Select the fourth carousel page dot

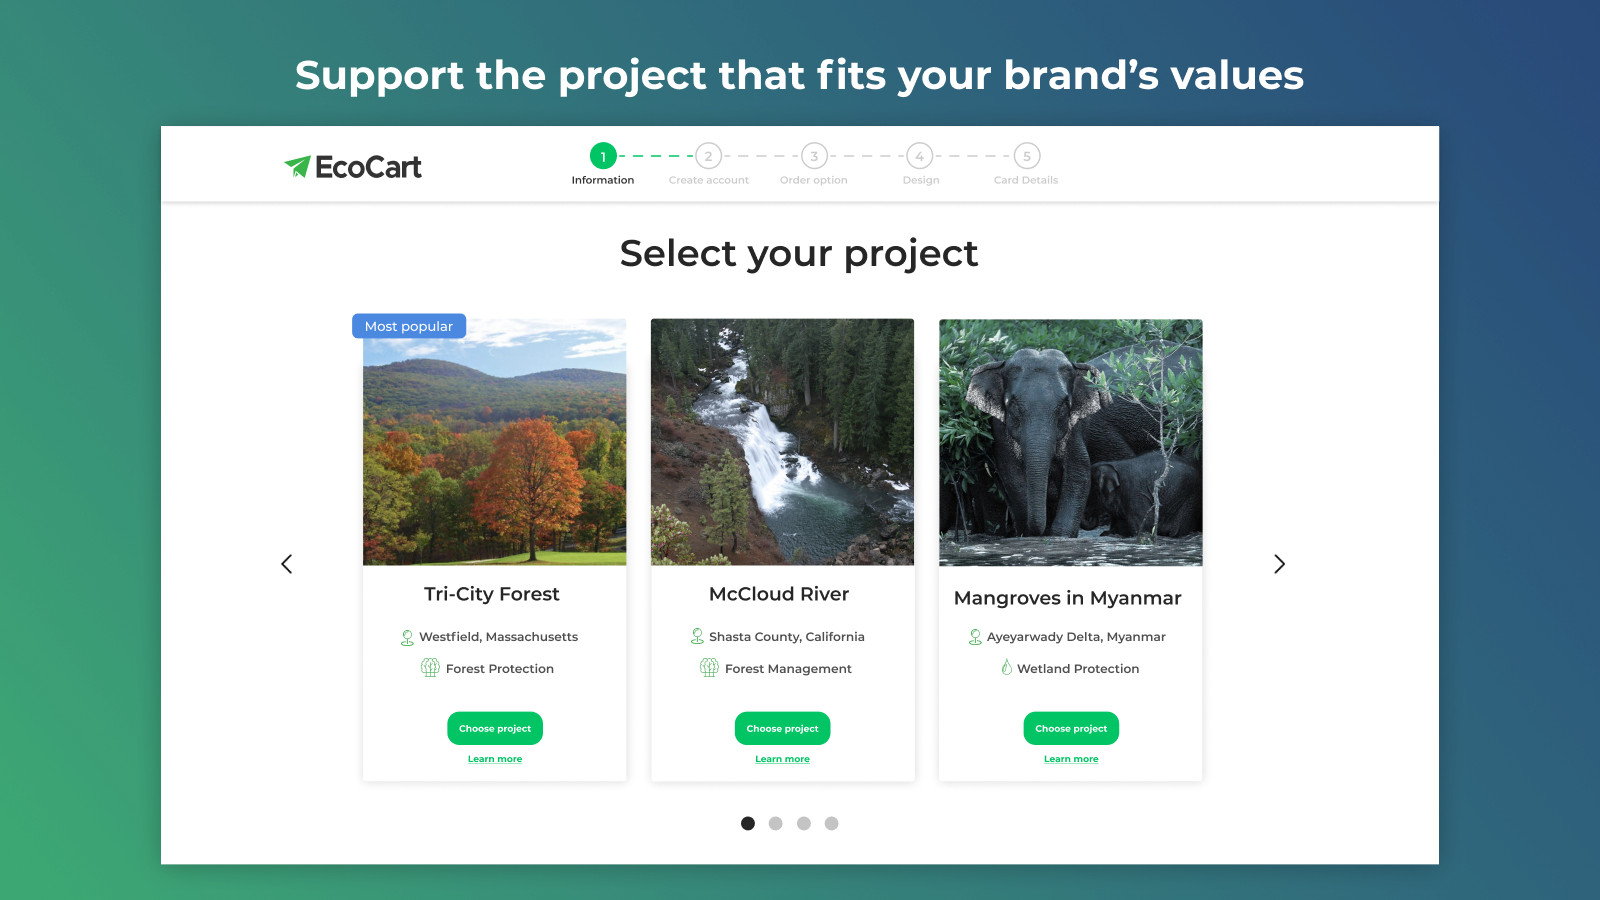coord(832,823)
